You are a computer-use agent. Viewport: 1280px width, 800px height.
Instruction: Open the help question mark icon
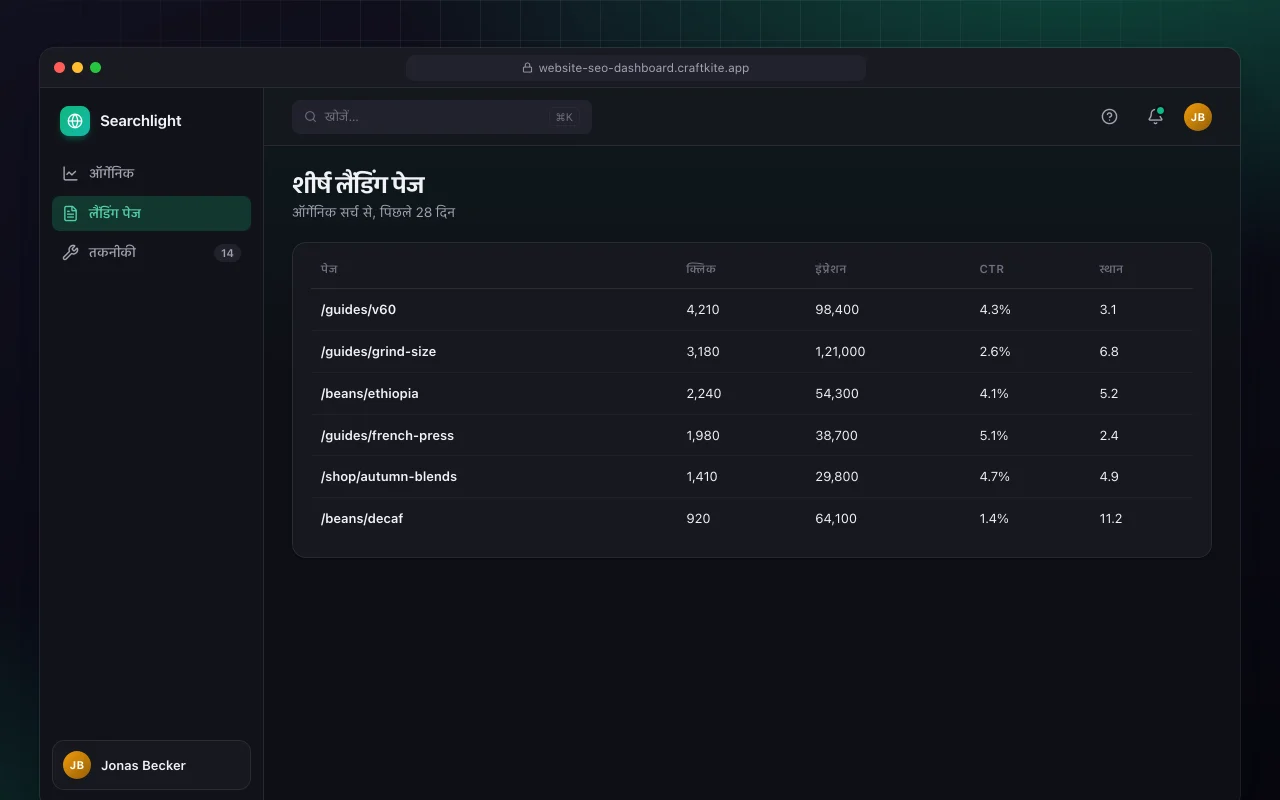[x=1109, y=117]
